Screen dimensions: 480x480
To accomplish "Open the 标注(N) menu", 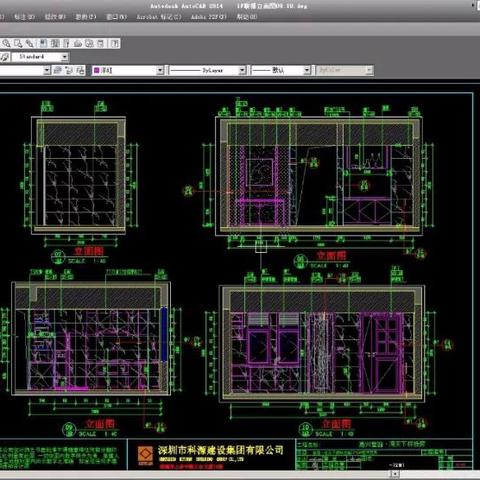I will click(24, 17).
